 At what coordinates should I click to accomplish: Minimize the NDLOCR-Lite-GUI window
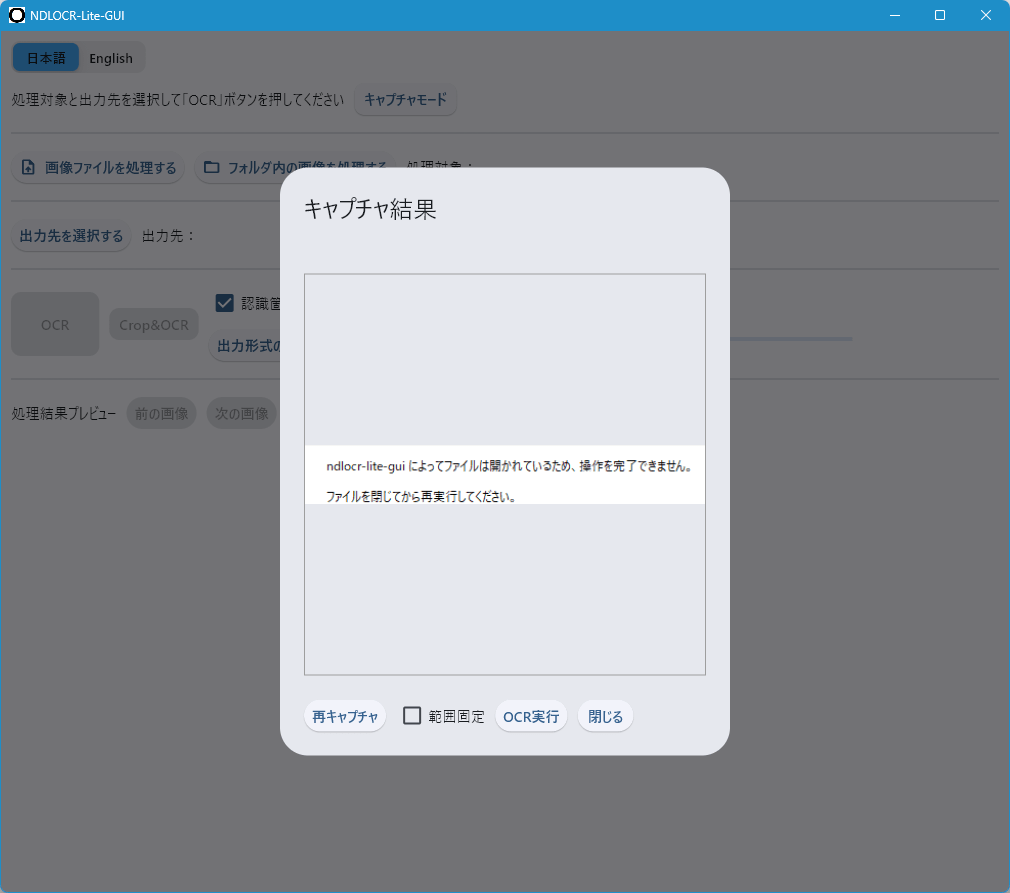pos(894,15)
